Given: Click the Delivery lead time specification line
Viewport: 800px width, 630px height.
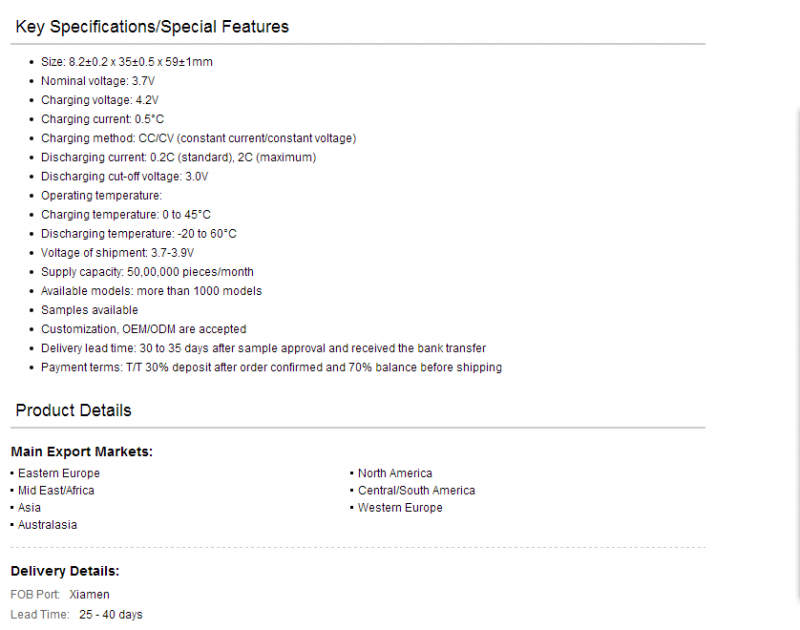Looking at the screenshot, I should (263, 348).
